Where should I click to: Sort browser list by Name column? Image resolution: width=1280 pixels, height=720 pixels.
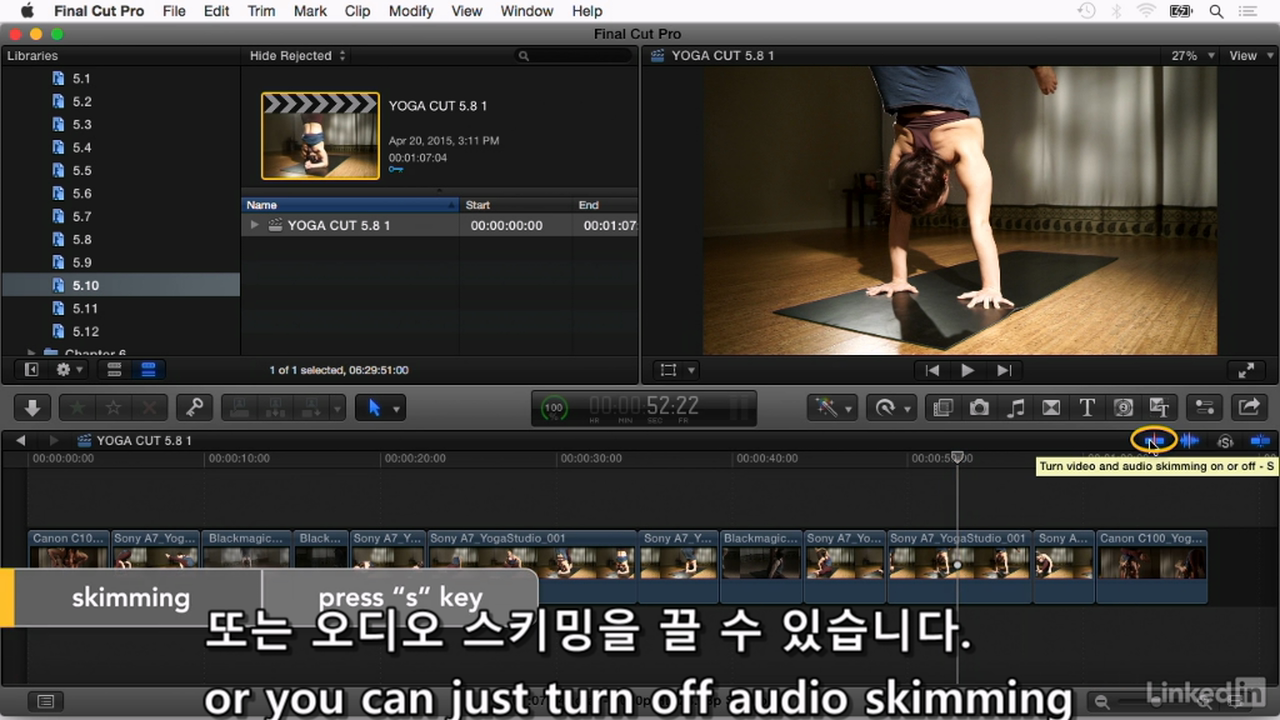tap(350, 205)
